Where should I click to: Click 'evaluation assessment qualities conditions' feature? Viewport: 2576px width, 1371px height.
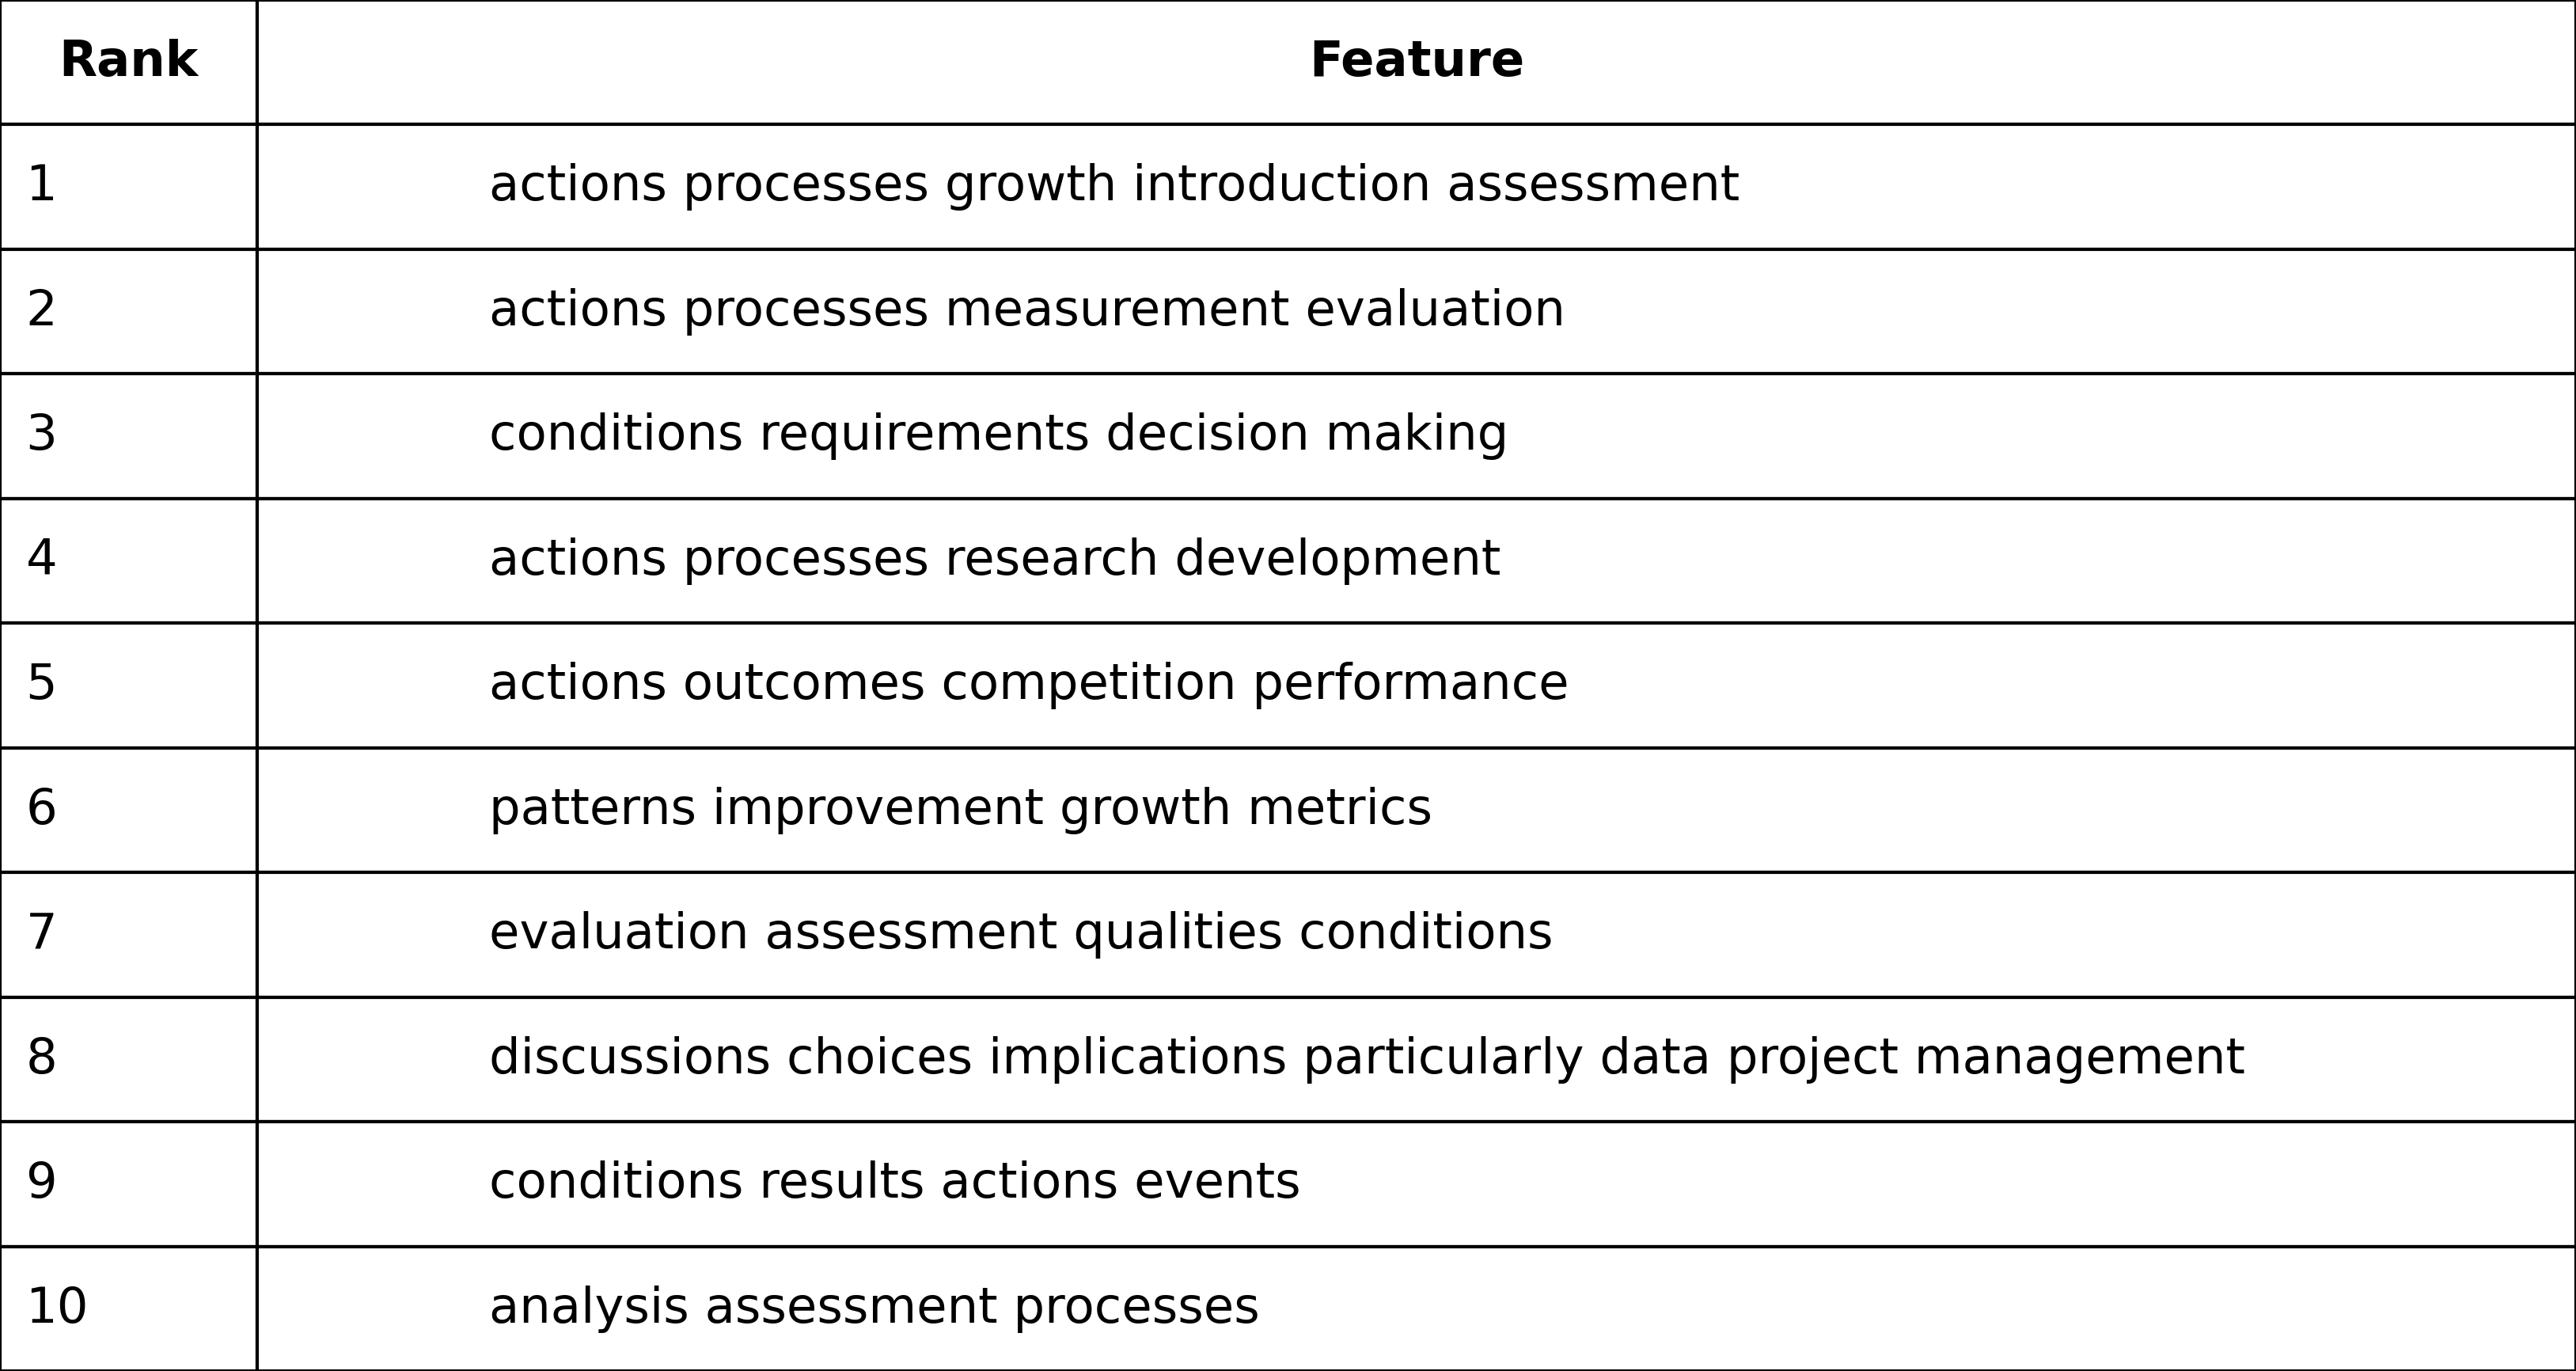pos(1020,933)
